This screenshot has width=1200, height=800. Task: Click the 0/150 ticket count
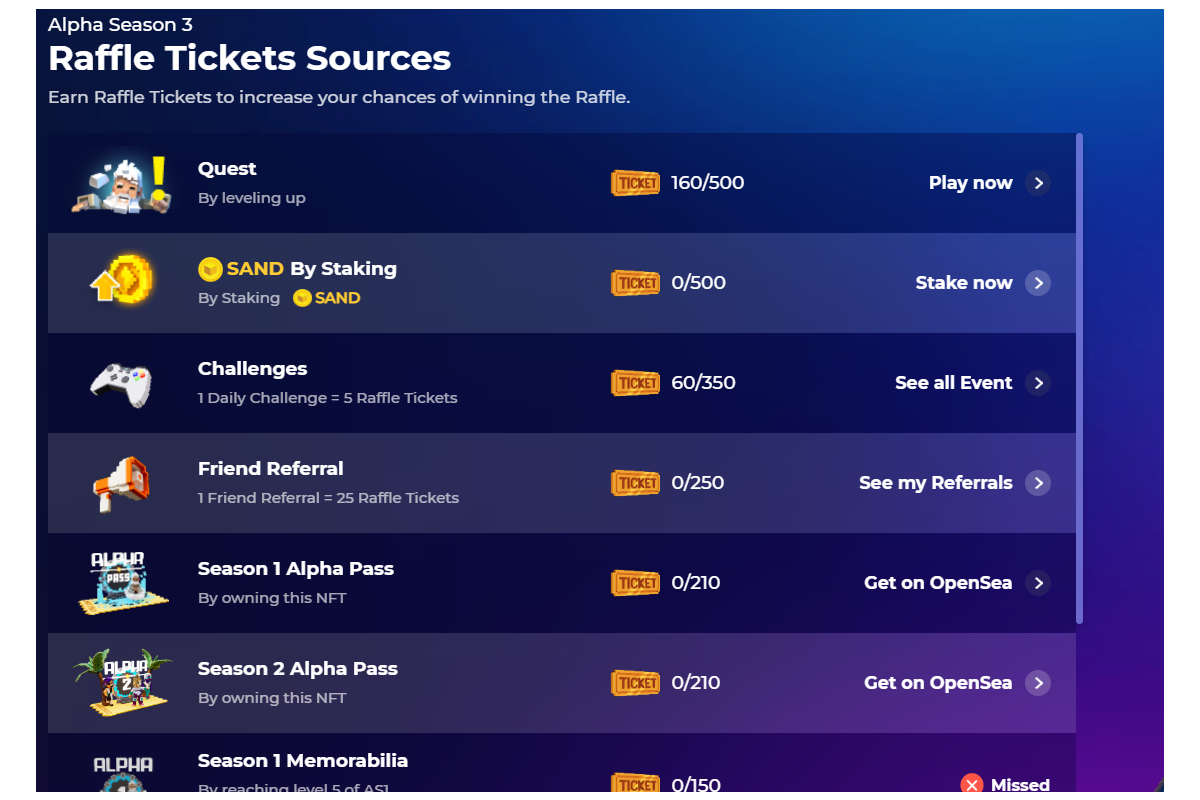(x=696, y=785)
